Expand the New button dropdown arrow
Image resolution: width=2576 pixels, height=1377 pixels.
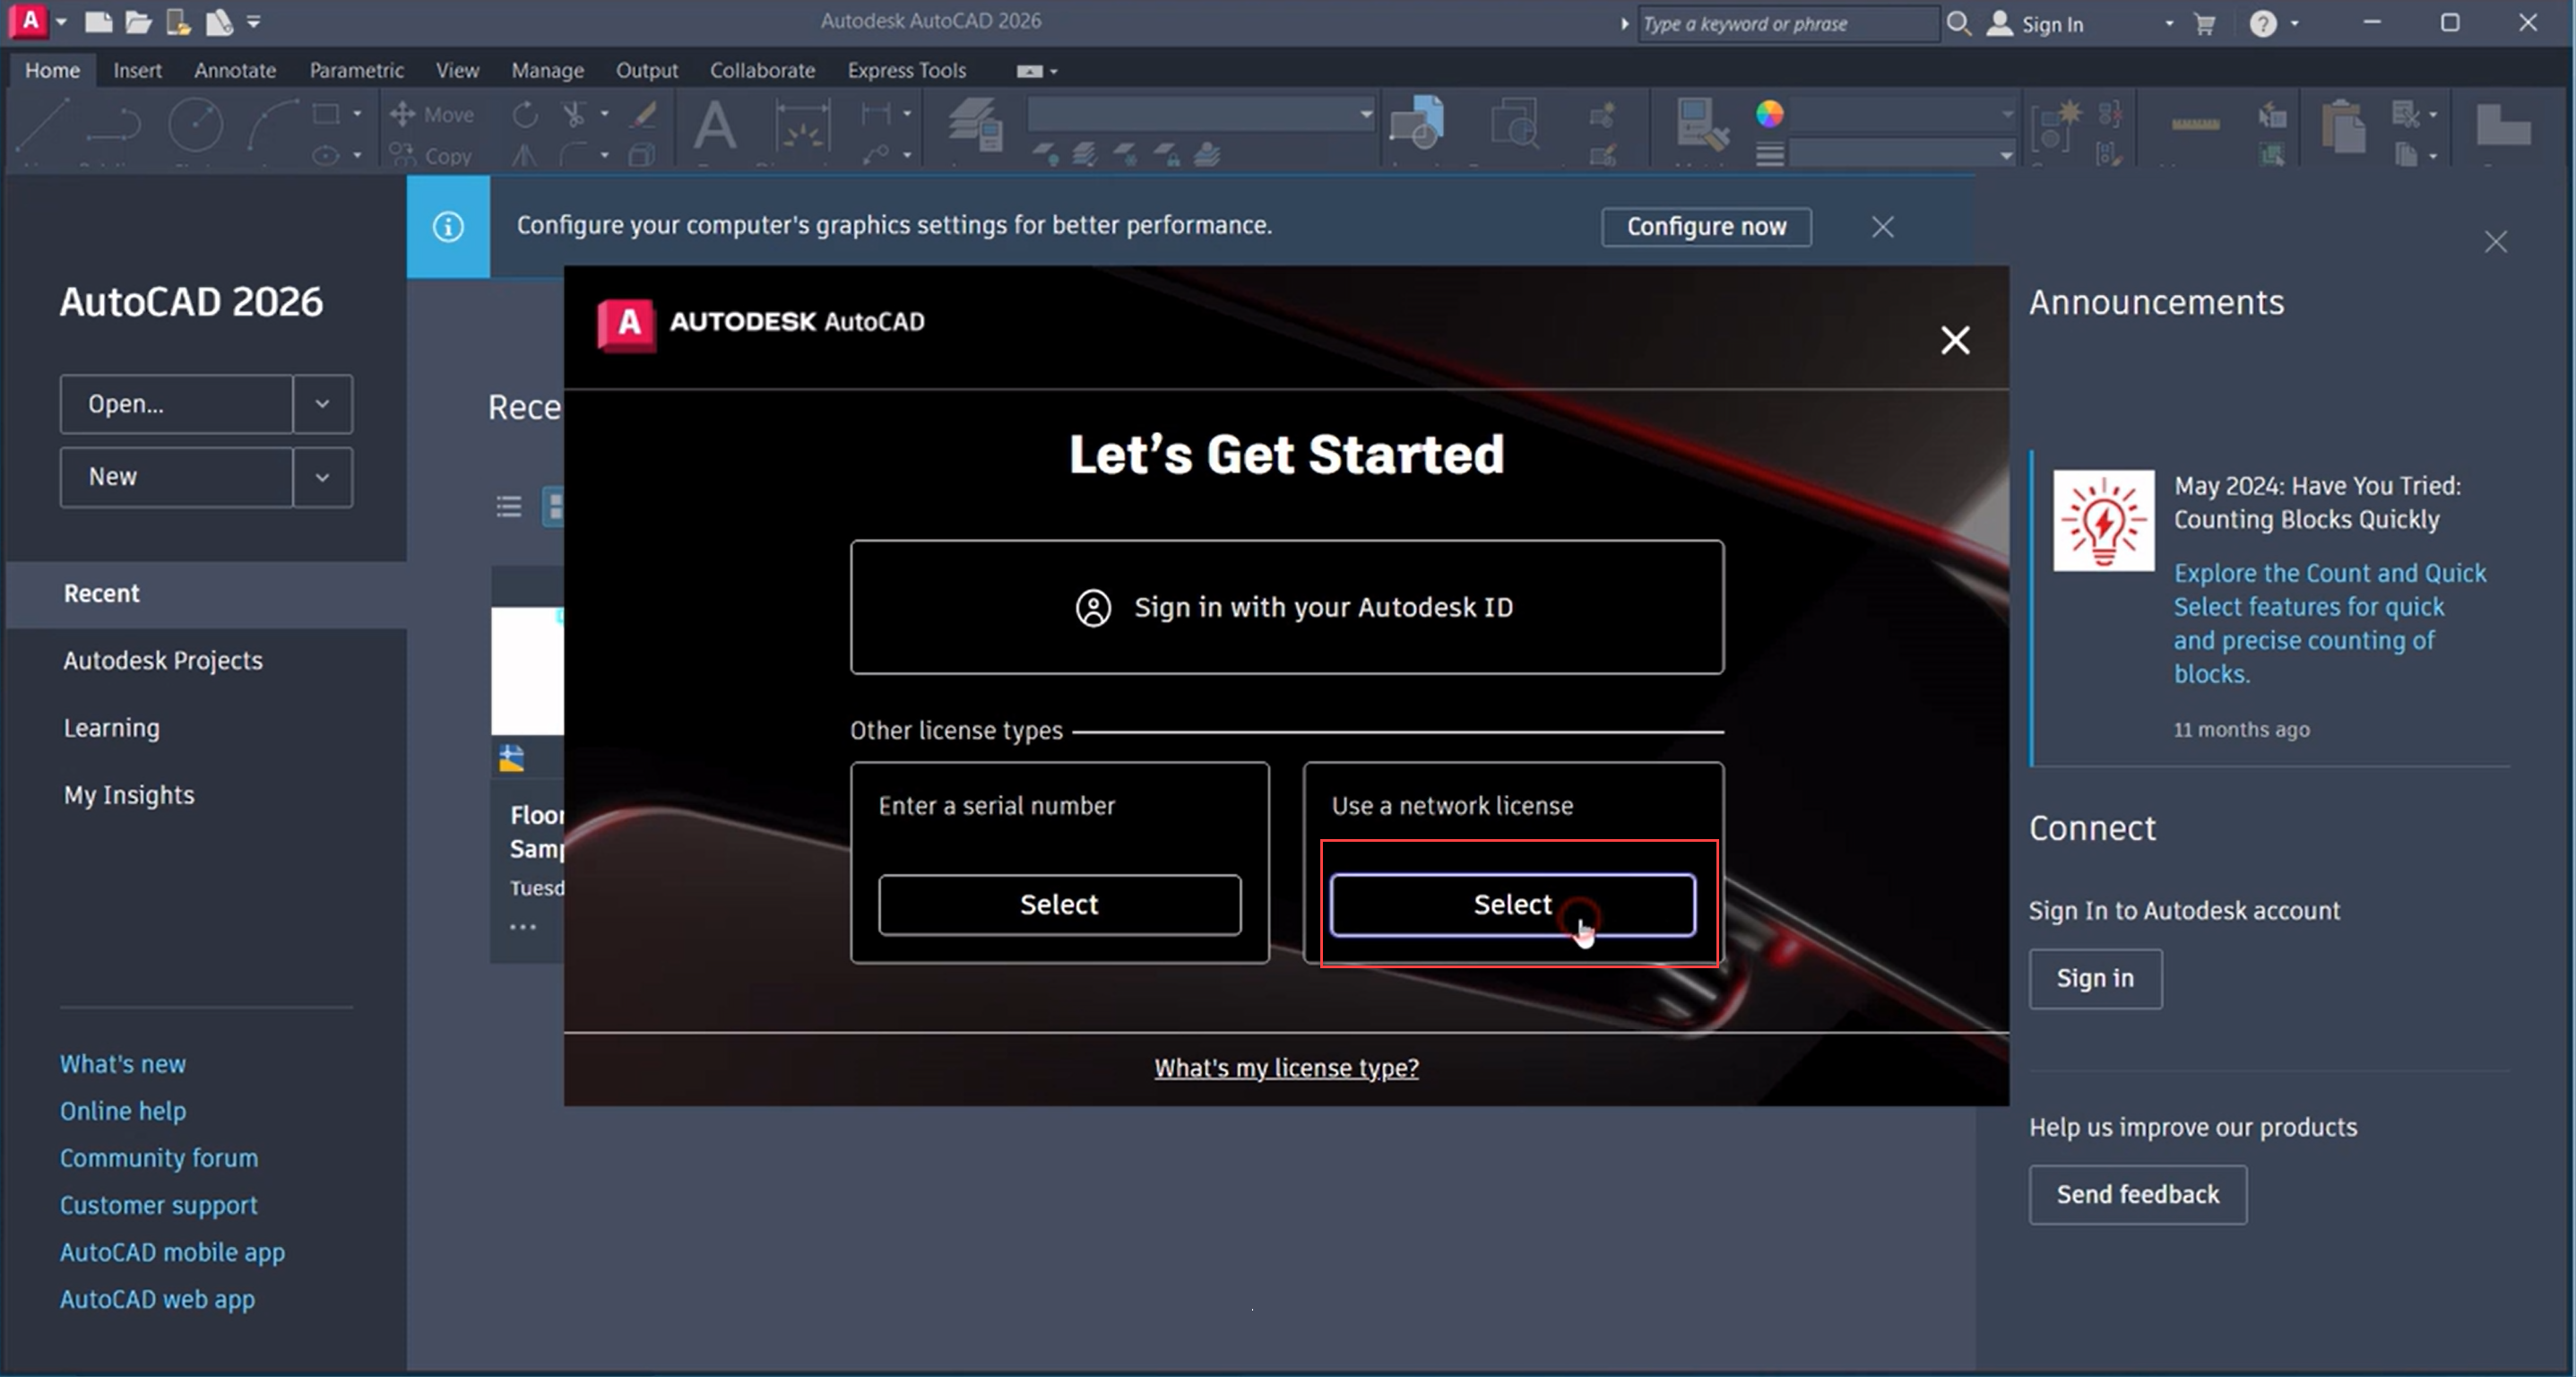coord(322,478)
